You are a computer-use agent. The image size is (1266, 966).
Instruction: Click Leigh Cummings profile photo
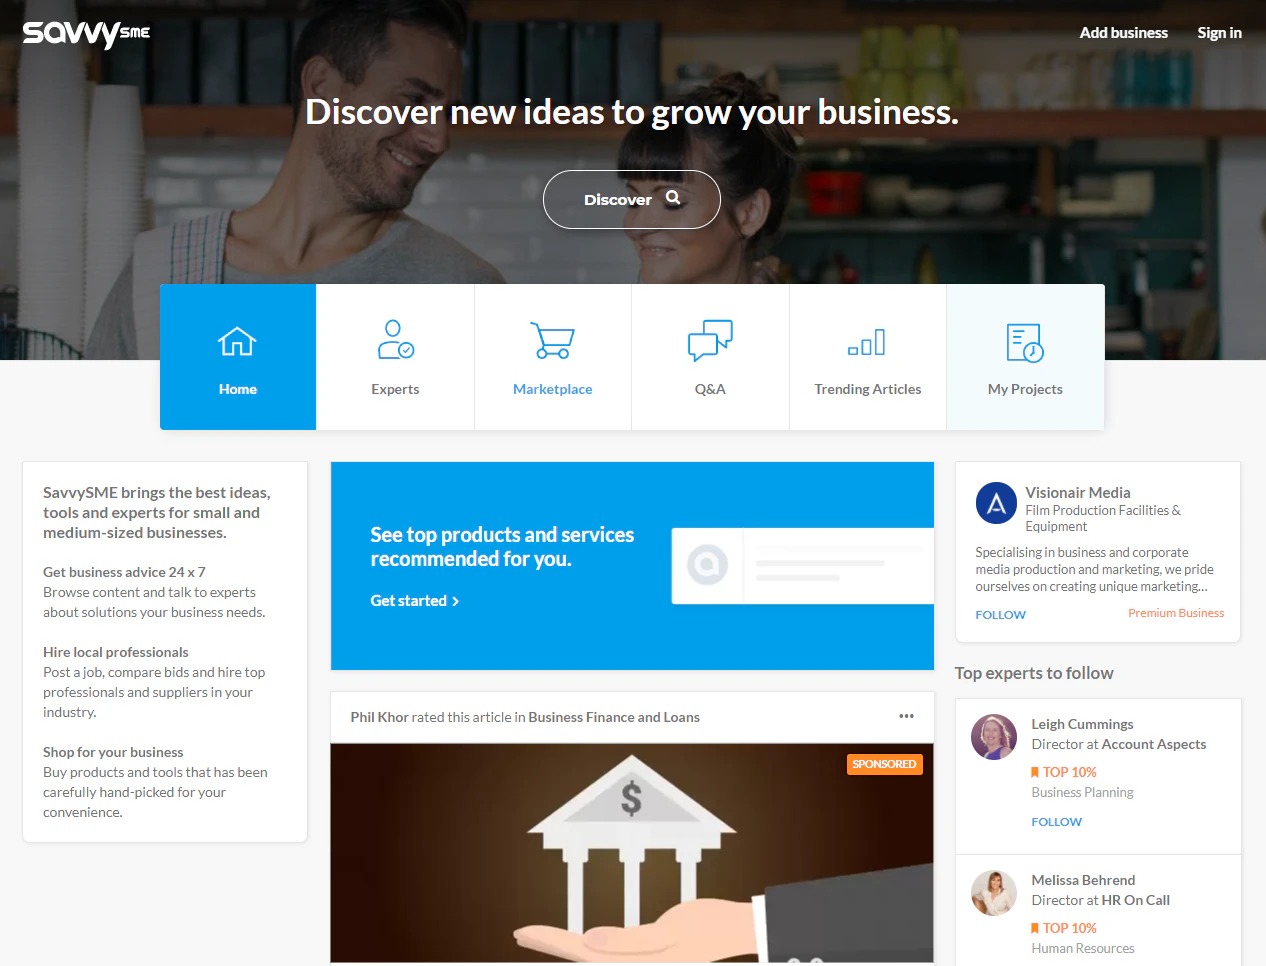coord(994,737)
